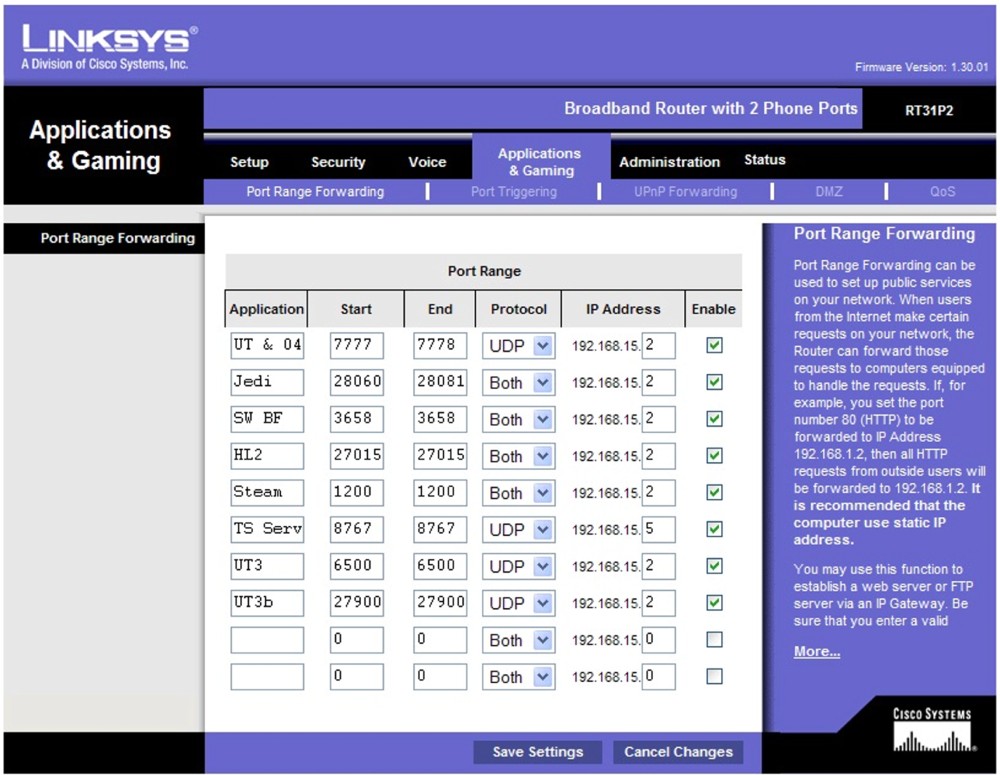The width and height of the screenshot is (1000, 775).
Task: Open protocol dropdown for UT3
Action: [518, 566]
